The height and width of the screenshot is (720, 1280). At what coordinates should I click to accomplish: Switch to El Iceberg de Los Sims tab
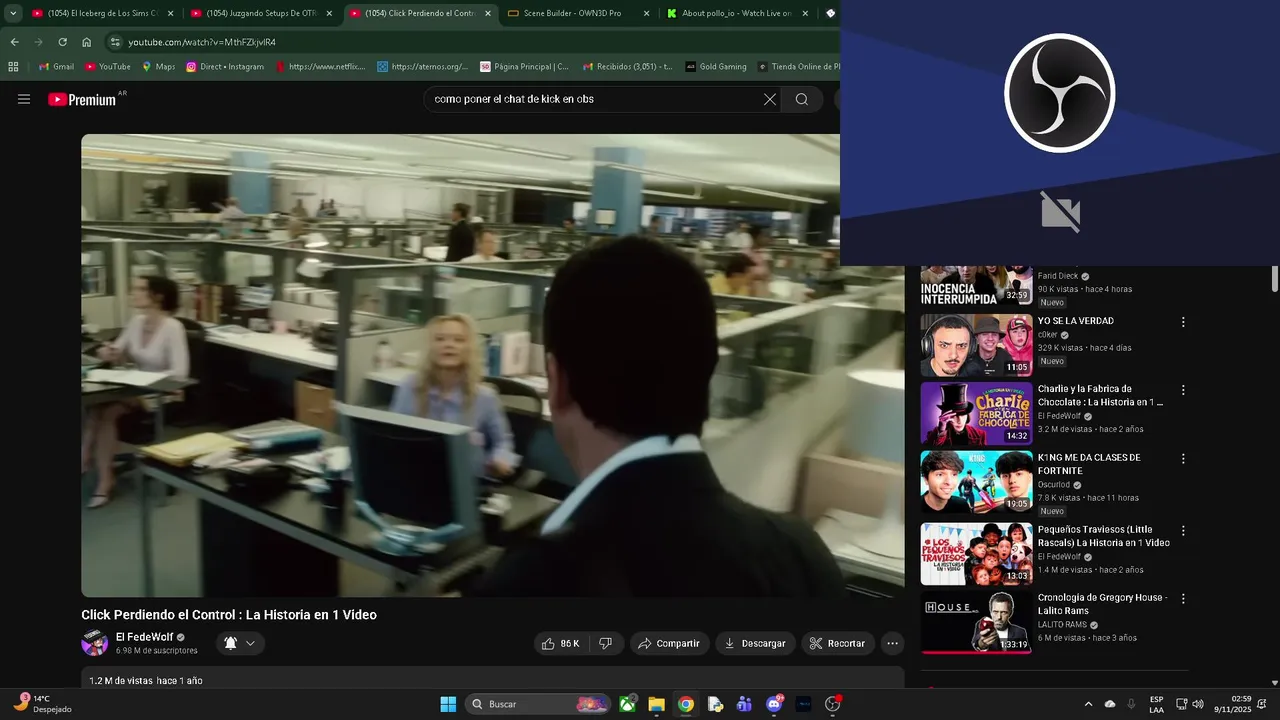(x=103, y=13)
